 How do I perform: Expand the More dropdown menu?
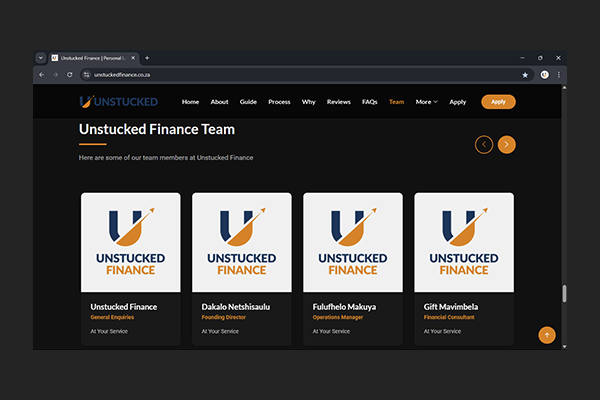point(427,102)
